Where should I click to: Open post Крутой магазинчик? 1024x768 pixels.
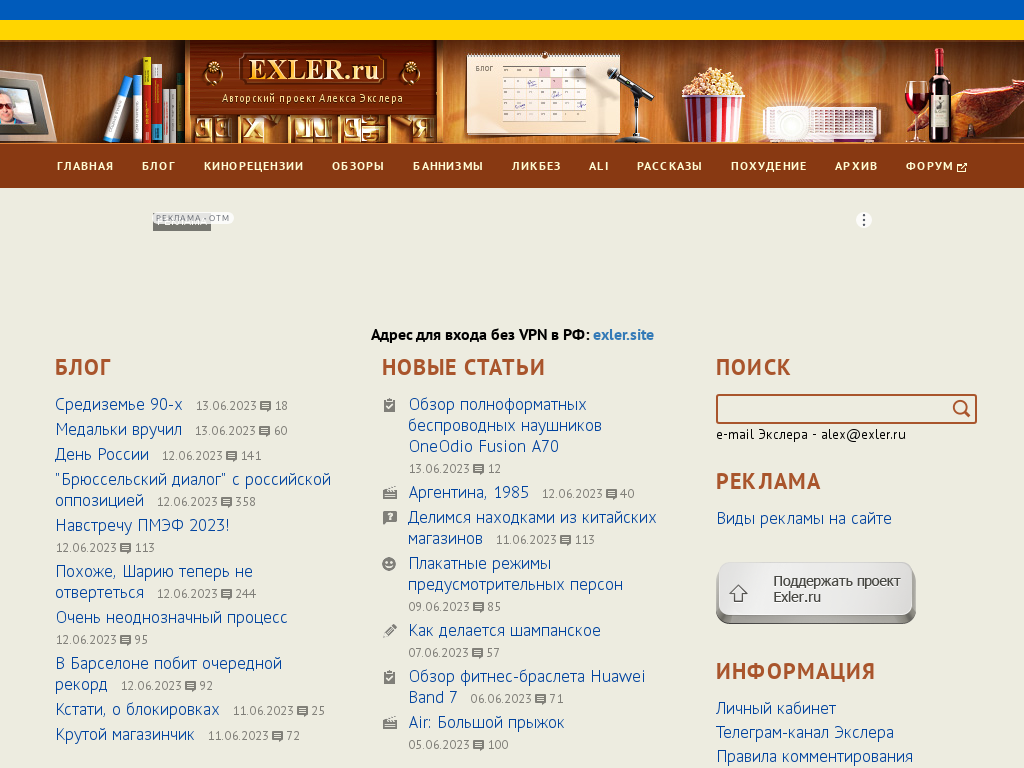click(125, 735)
